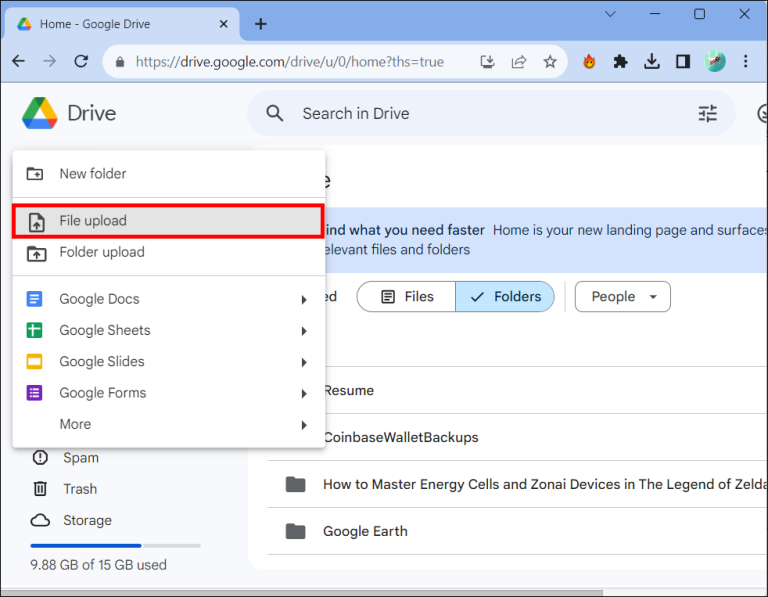Open Spam in the sidebar
Image resolution: width=768 pixels, height=597 pixels.
point(81,457)
